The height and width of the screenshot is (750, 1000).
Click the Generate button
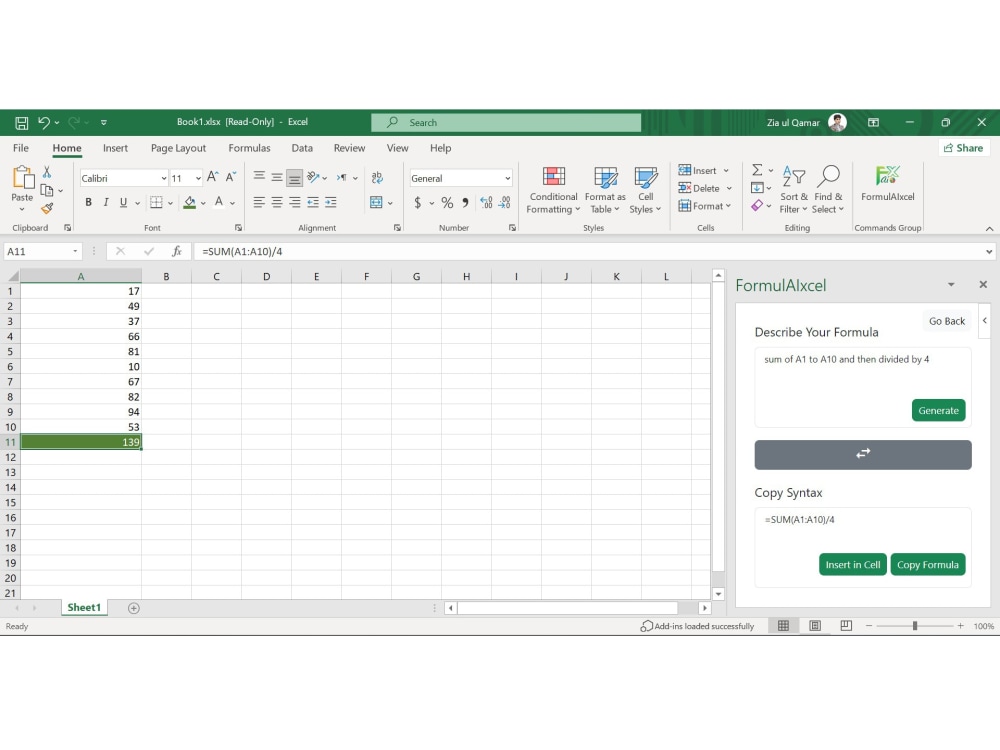[x=938, y=410]
